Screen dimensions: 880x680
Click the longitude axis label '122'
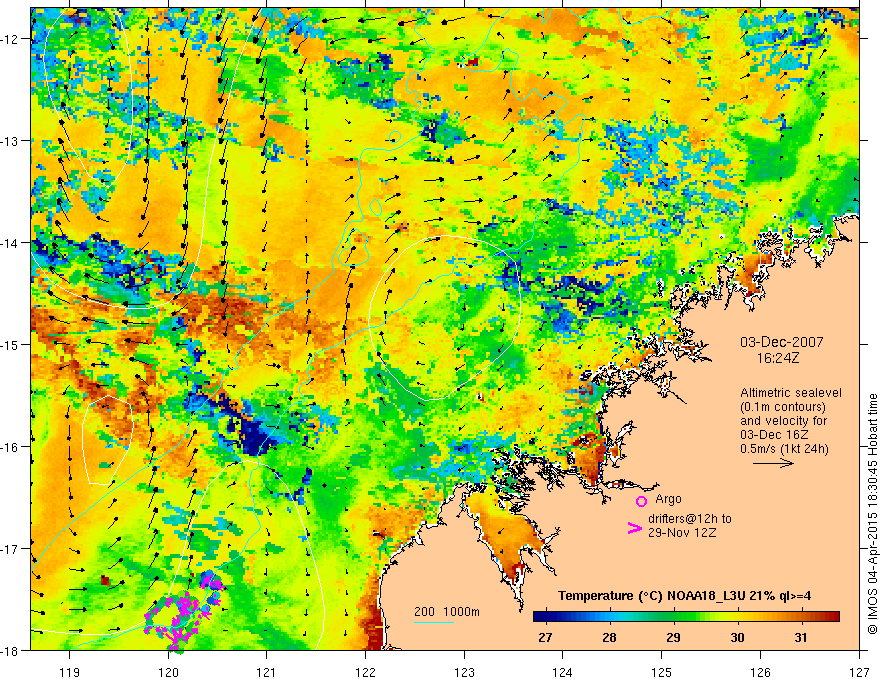(365, 672)
